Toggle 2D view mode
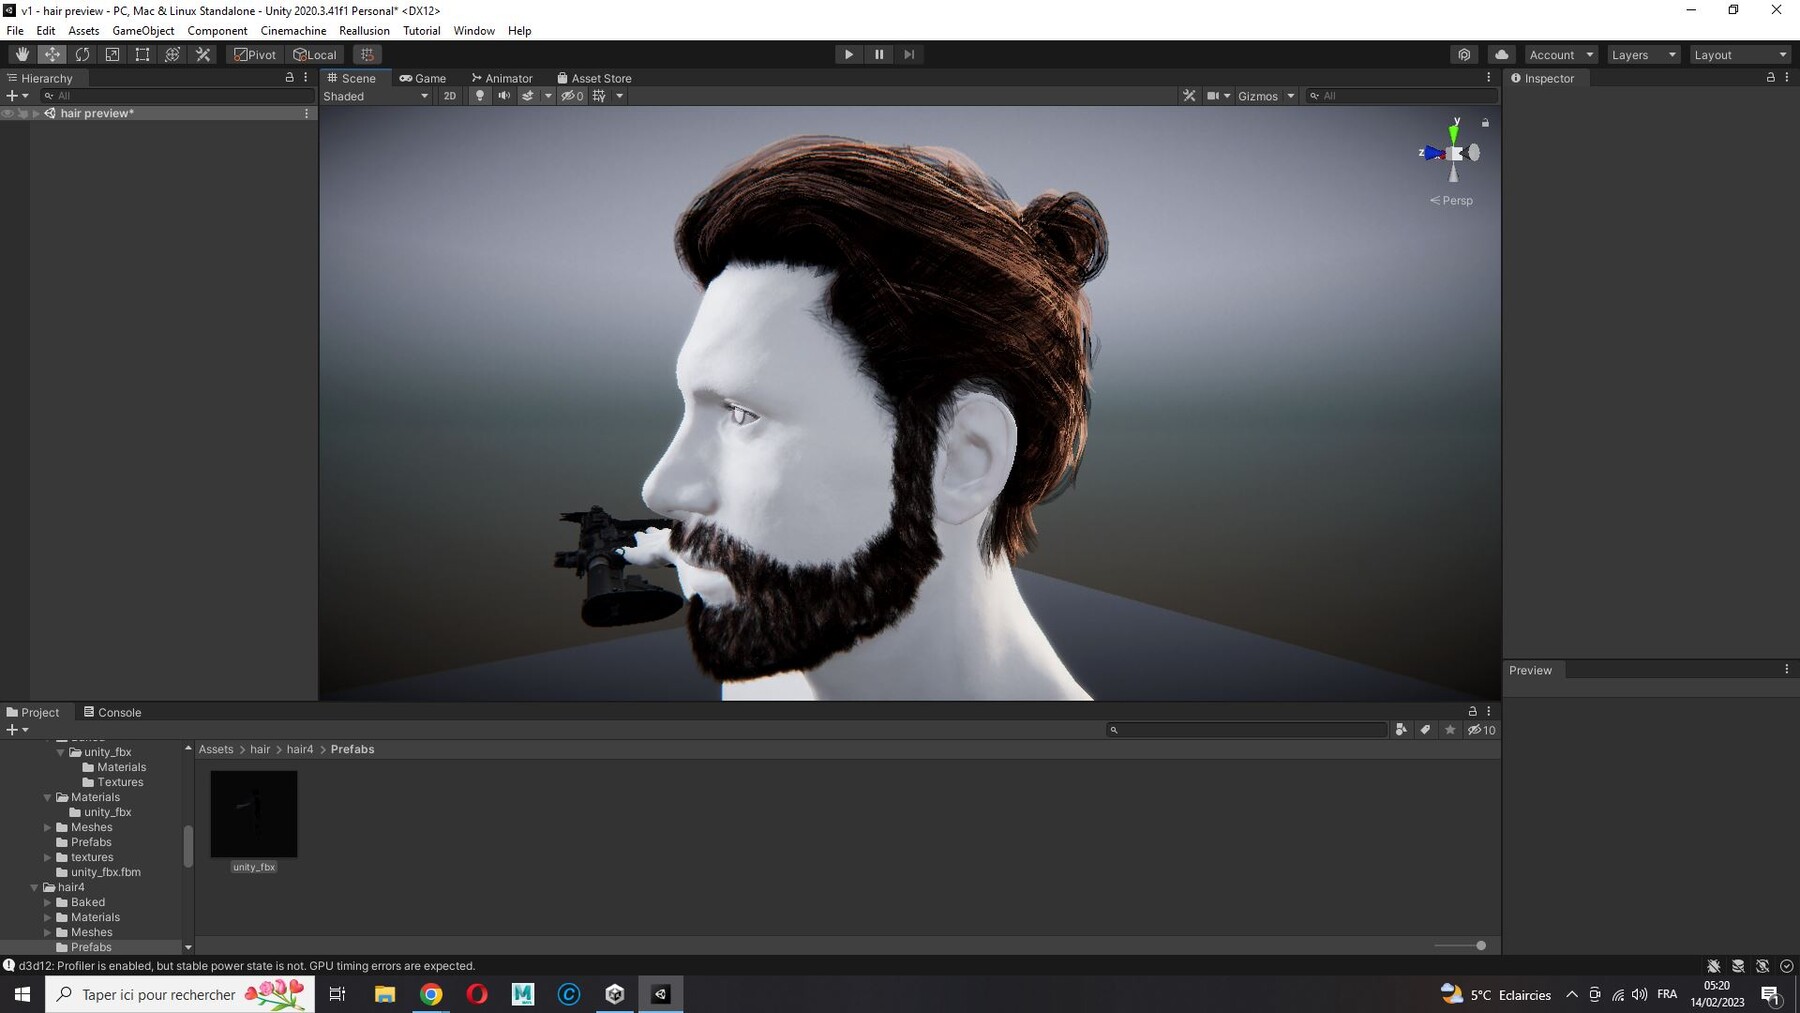This screenshot has width=1800, height=1013. pos(450,96)
